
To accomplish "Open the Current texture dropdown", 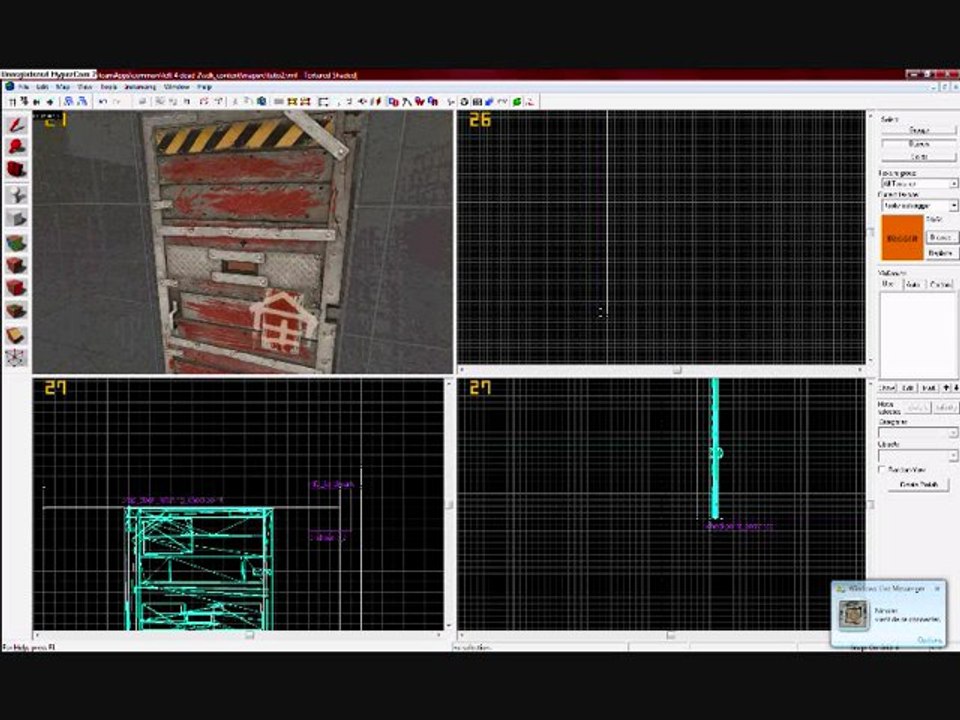I will [x=919, y=206].
